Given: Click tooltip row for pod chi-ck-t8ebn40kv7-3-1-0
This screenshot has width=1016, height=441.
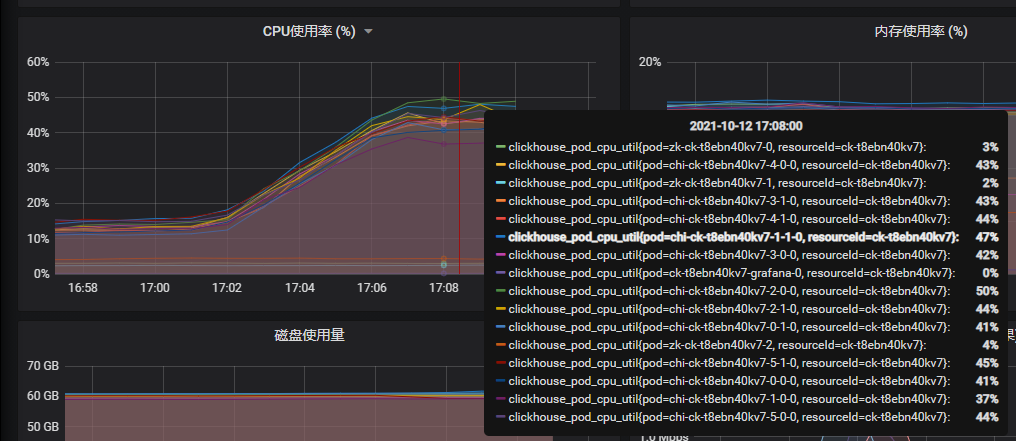Looking at the screenshot, I should tap(746, 201).
